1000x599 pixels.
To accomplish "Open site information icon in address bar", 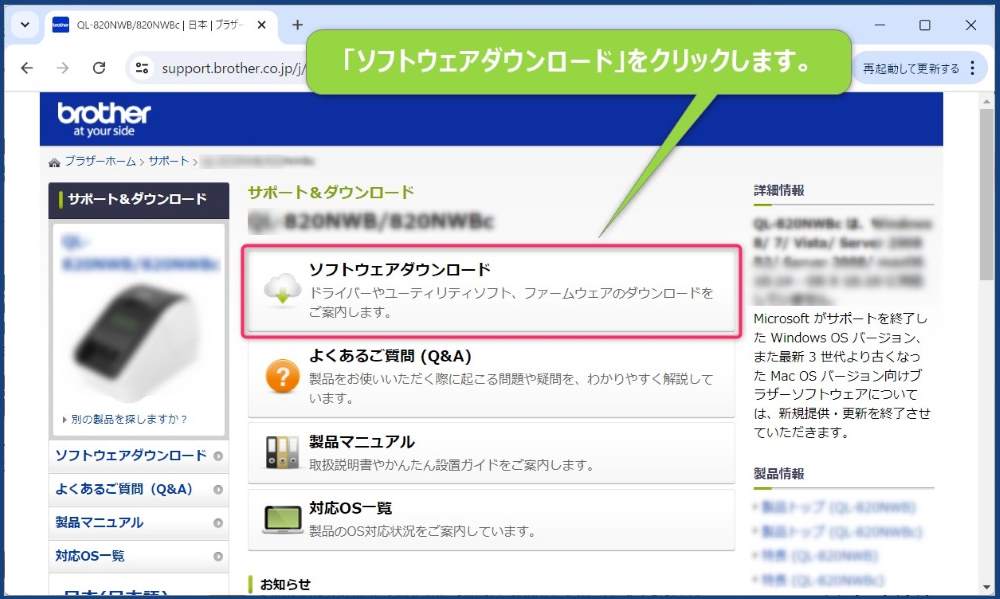I will coord(142,68).
